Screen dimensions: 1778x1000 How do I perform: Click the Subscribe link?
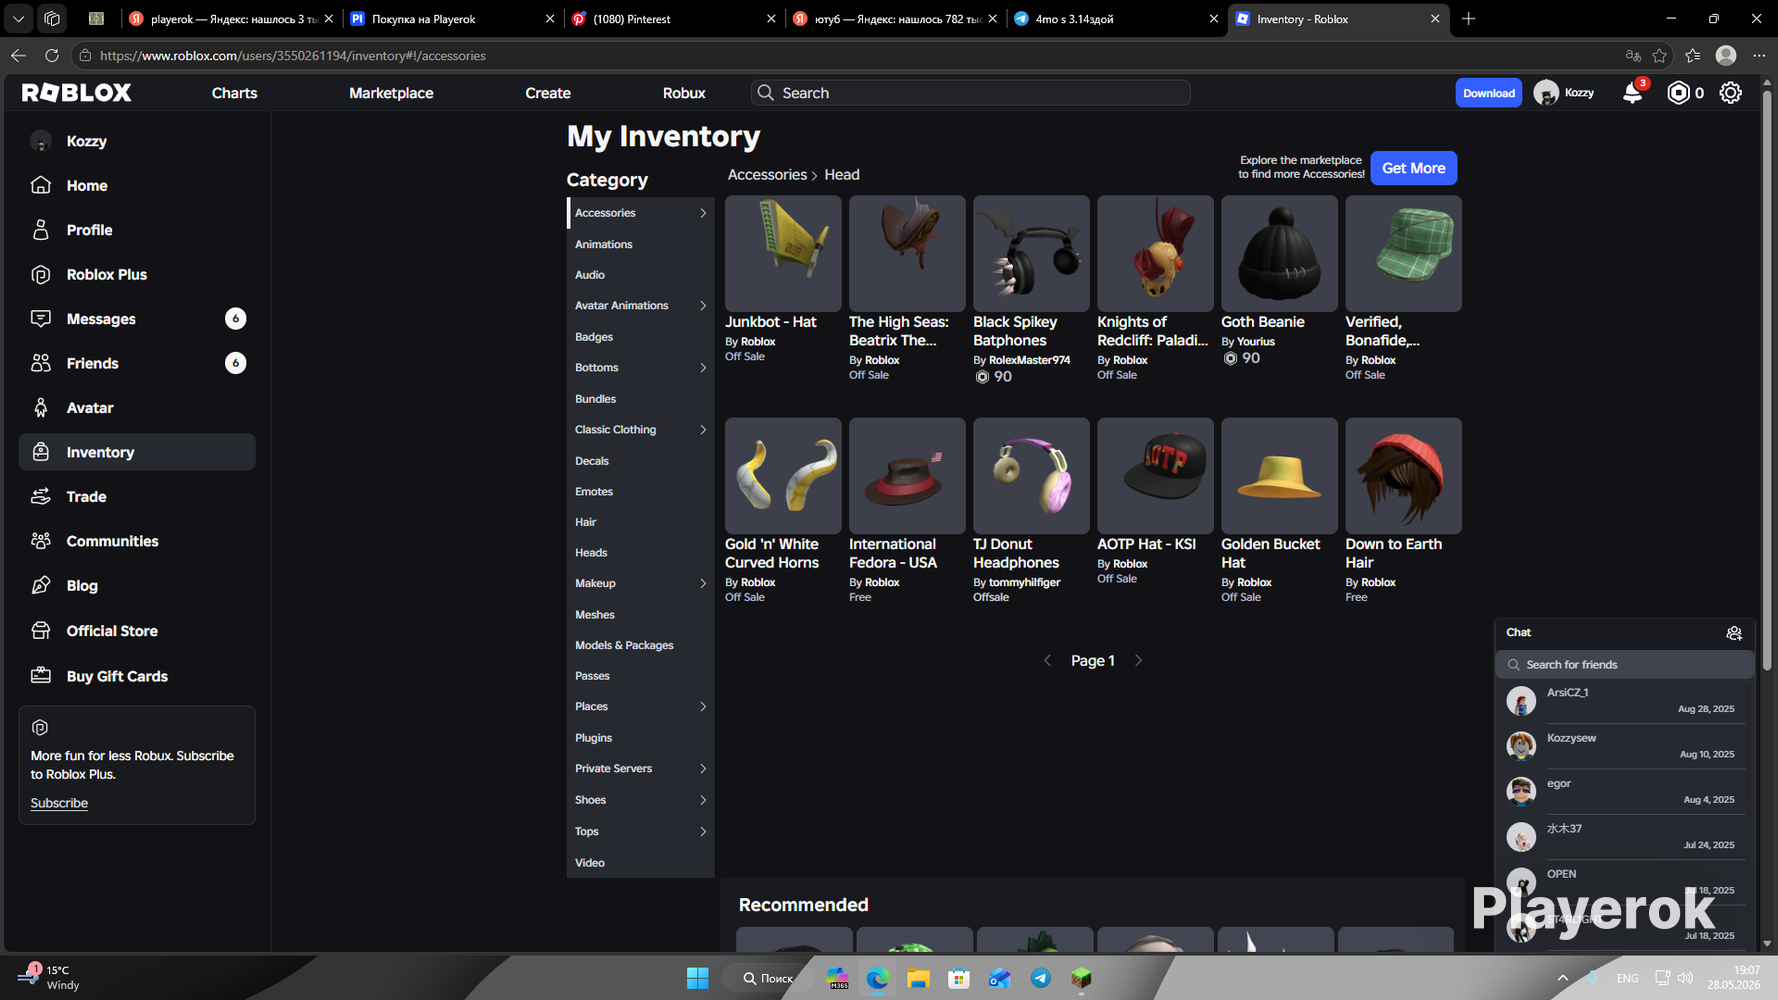(59, 803)
